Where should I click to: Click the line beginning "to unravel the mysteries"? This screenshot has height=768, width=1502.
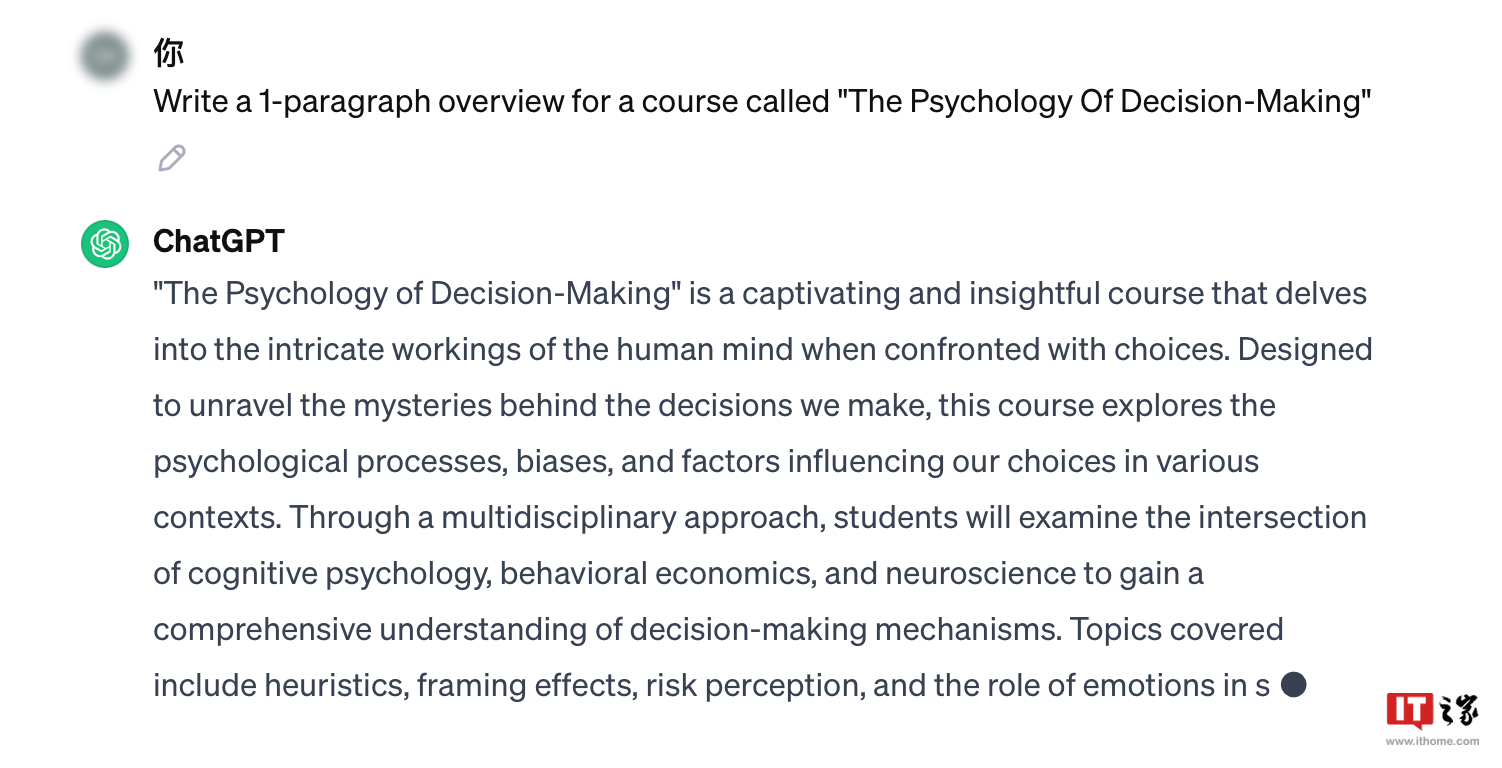[714, 406]
